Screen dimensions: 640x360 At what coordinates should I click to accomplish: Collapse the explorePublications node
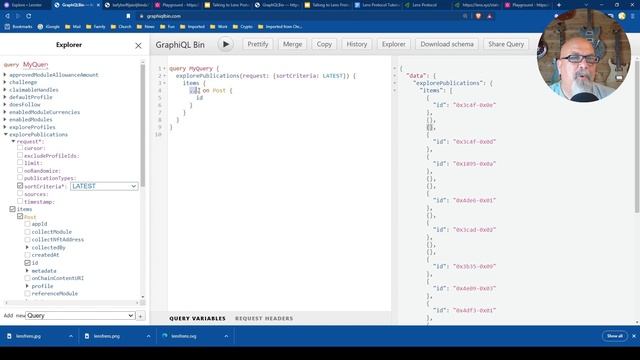(x=6, y=134)
